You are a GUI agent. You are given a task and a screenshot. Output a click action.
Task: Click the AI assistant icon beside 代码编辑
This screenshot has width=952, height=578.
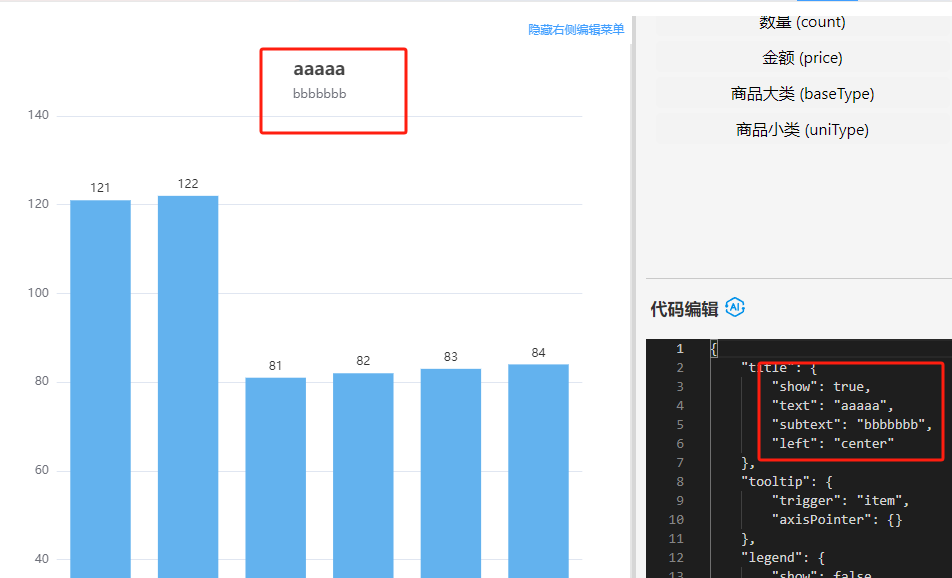pos(735,308)
